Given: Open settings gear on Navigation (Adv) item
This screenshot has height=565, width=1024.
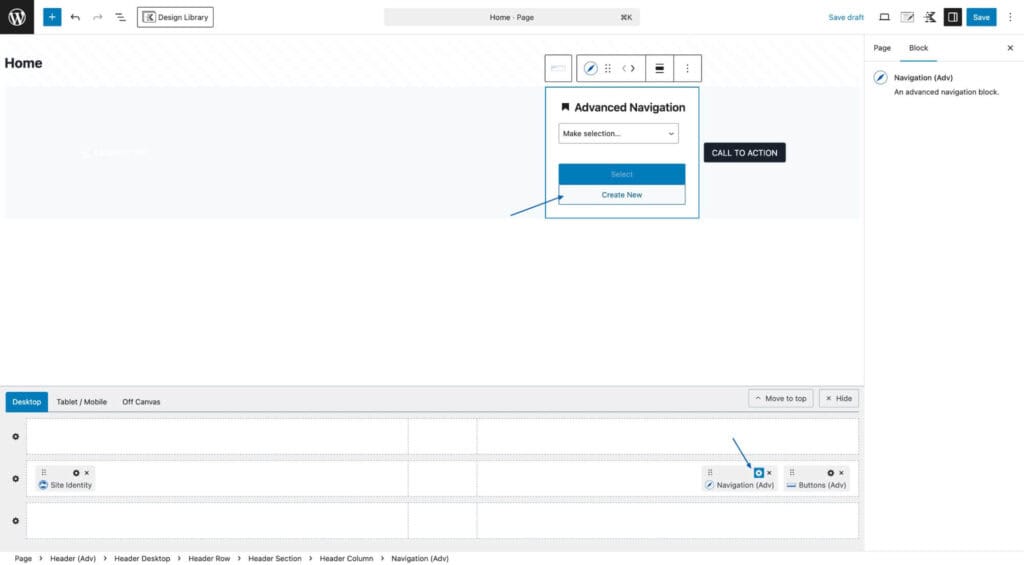Looking at the screenshot, I should [759, 472].
